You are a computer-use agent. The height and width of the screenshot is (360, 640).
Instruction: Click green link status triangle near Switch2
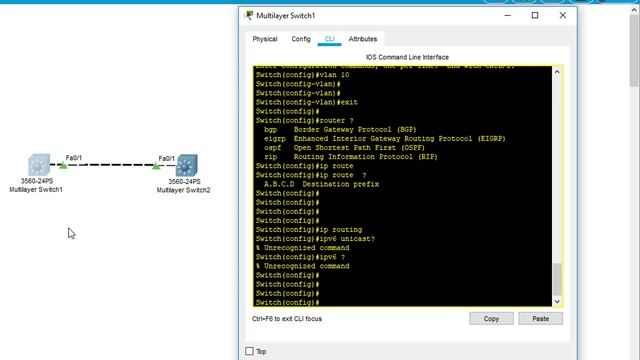pos(156,165)
